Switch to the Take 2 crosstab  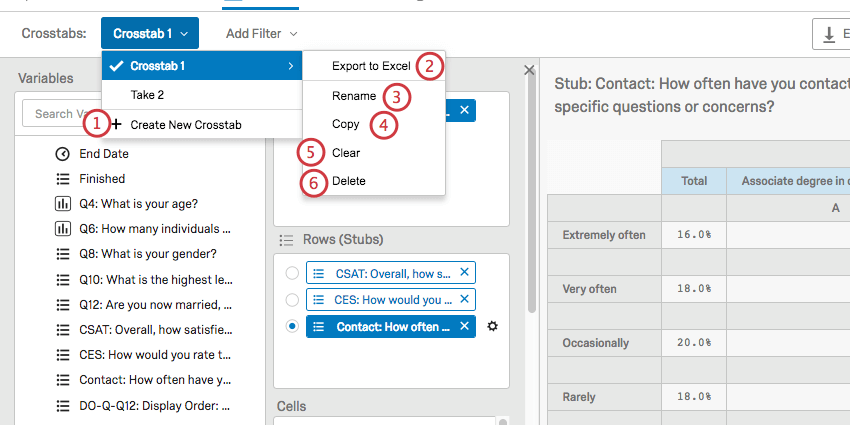[147, 95]
